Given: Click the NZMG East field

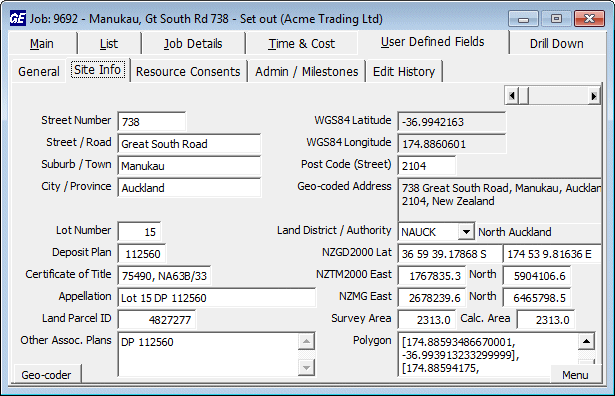Looking at the screenshot, I should point(432,297).
